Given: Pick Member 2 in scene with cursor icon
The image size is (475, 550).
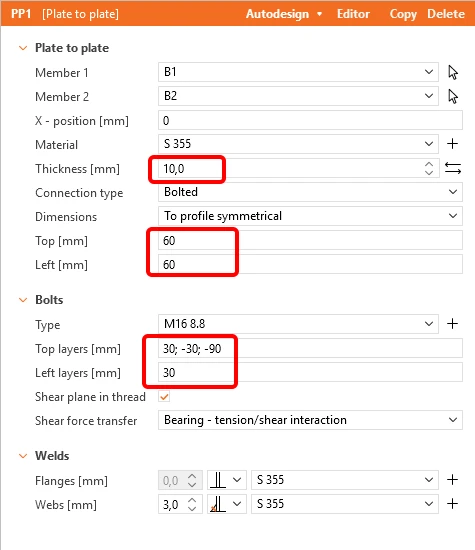Looking at the screenshot, I should coord(453,96).
